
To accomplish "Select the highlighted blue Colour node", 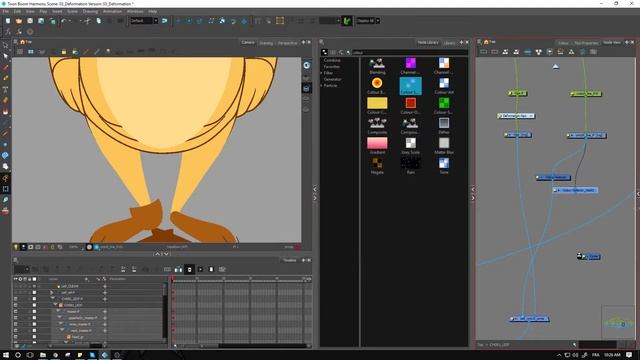I will 410,86.
